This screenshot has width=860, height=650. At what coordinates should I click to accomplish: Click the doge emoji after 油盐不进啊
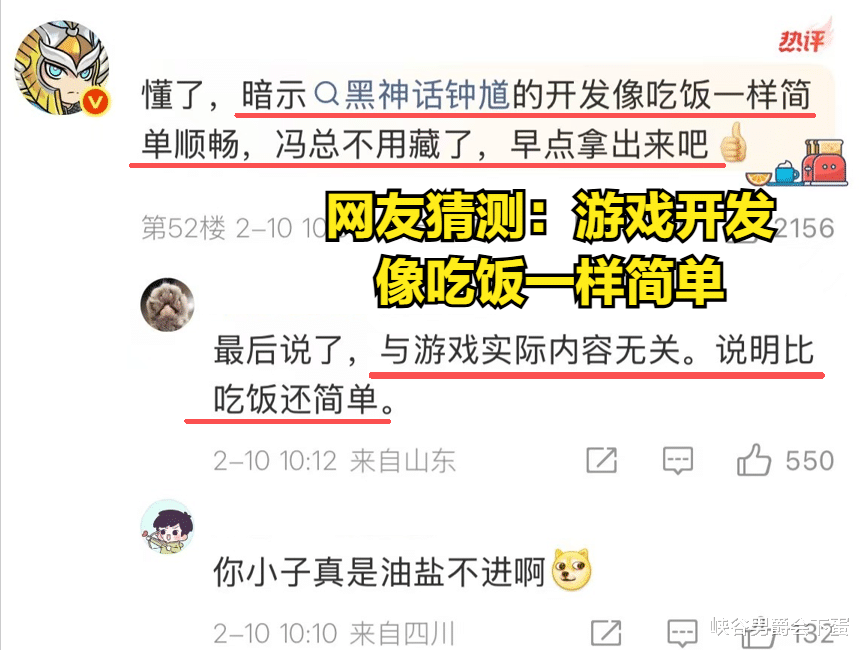[570, 569]
